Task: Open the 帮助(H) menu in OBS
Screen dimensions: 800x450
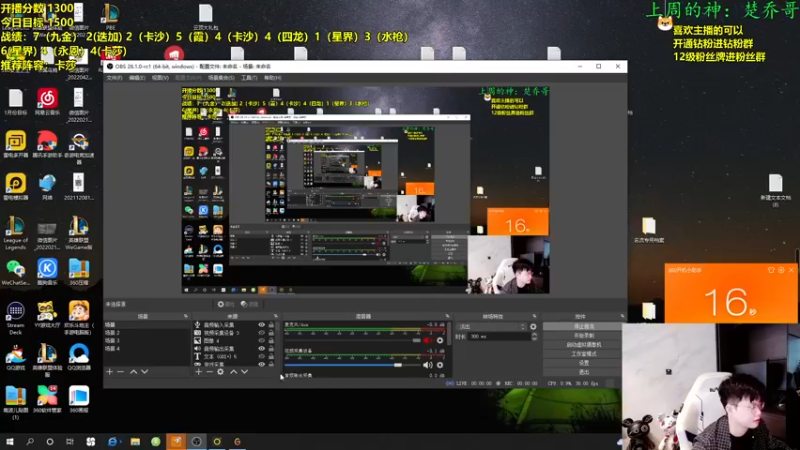Action: (x=272, y=78)
